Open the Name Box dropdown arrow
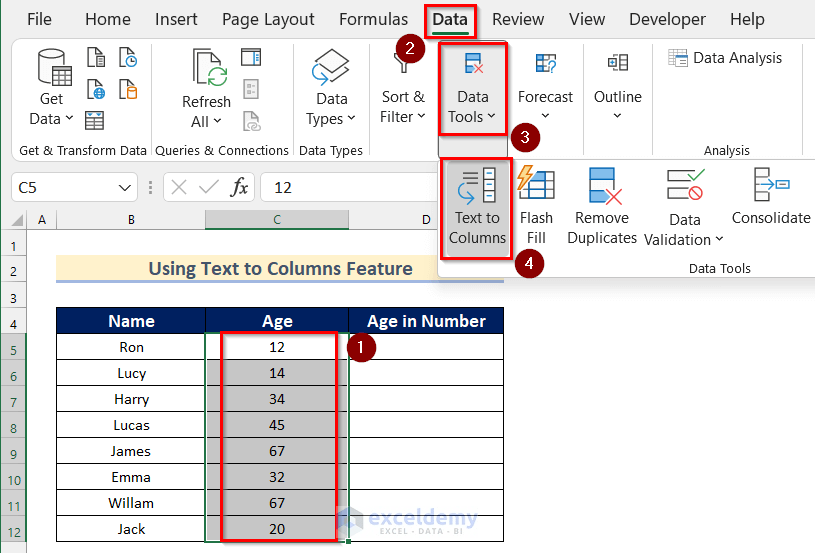 pyautogui.click(x=124, y=188)
